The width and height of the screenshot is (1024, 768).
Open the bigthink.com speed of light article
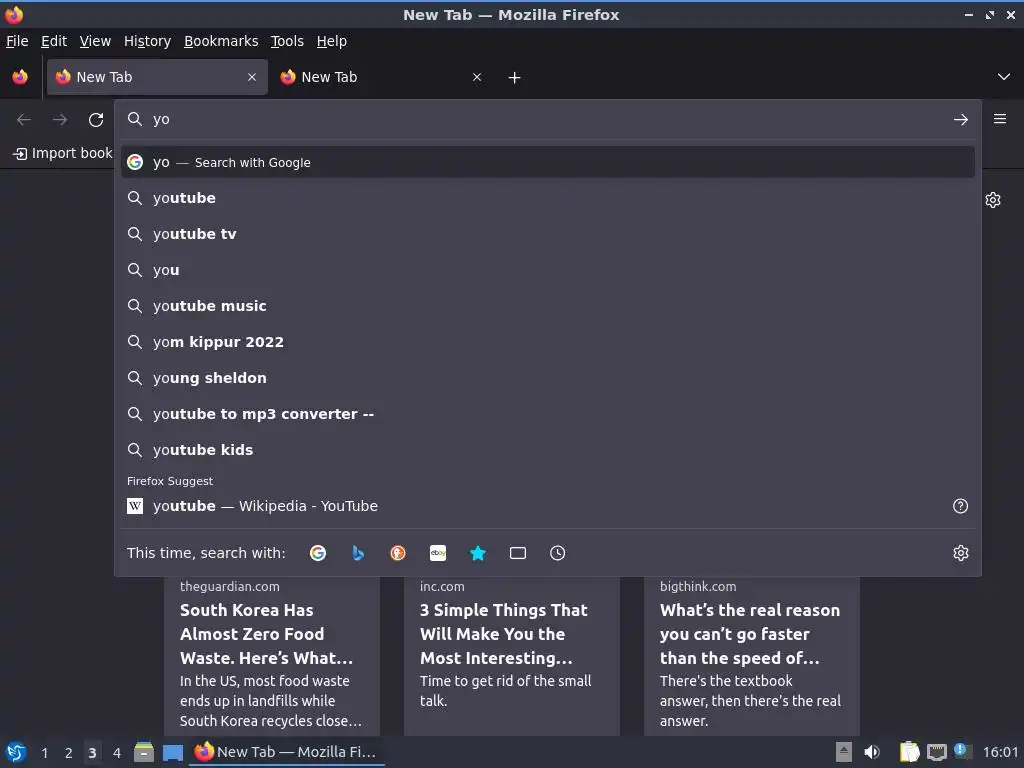752,655
